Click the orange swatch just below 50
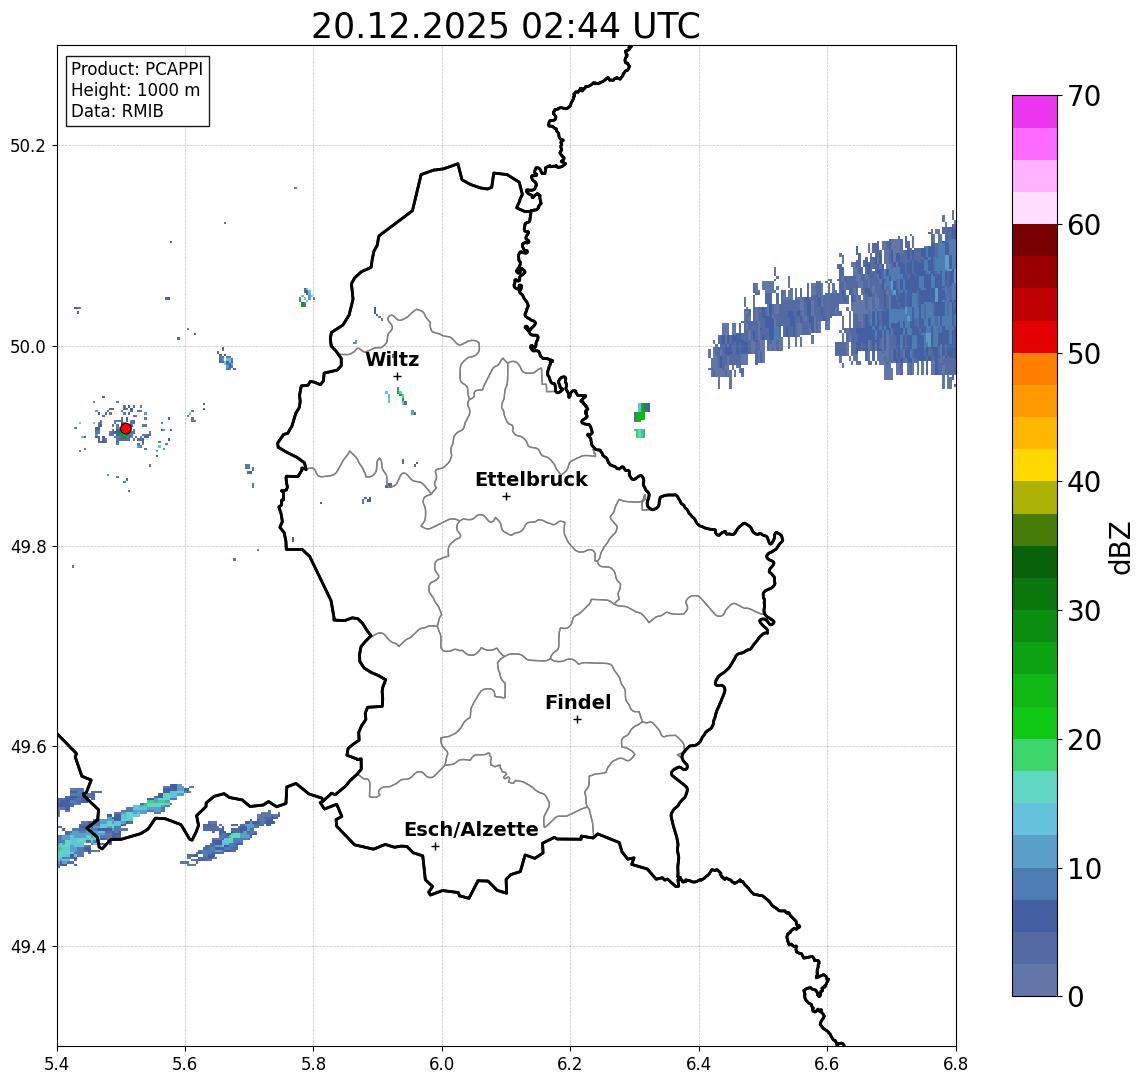This screenshot has height=1084, width=1145. 1035,369
